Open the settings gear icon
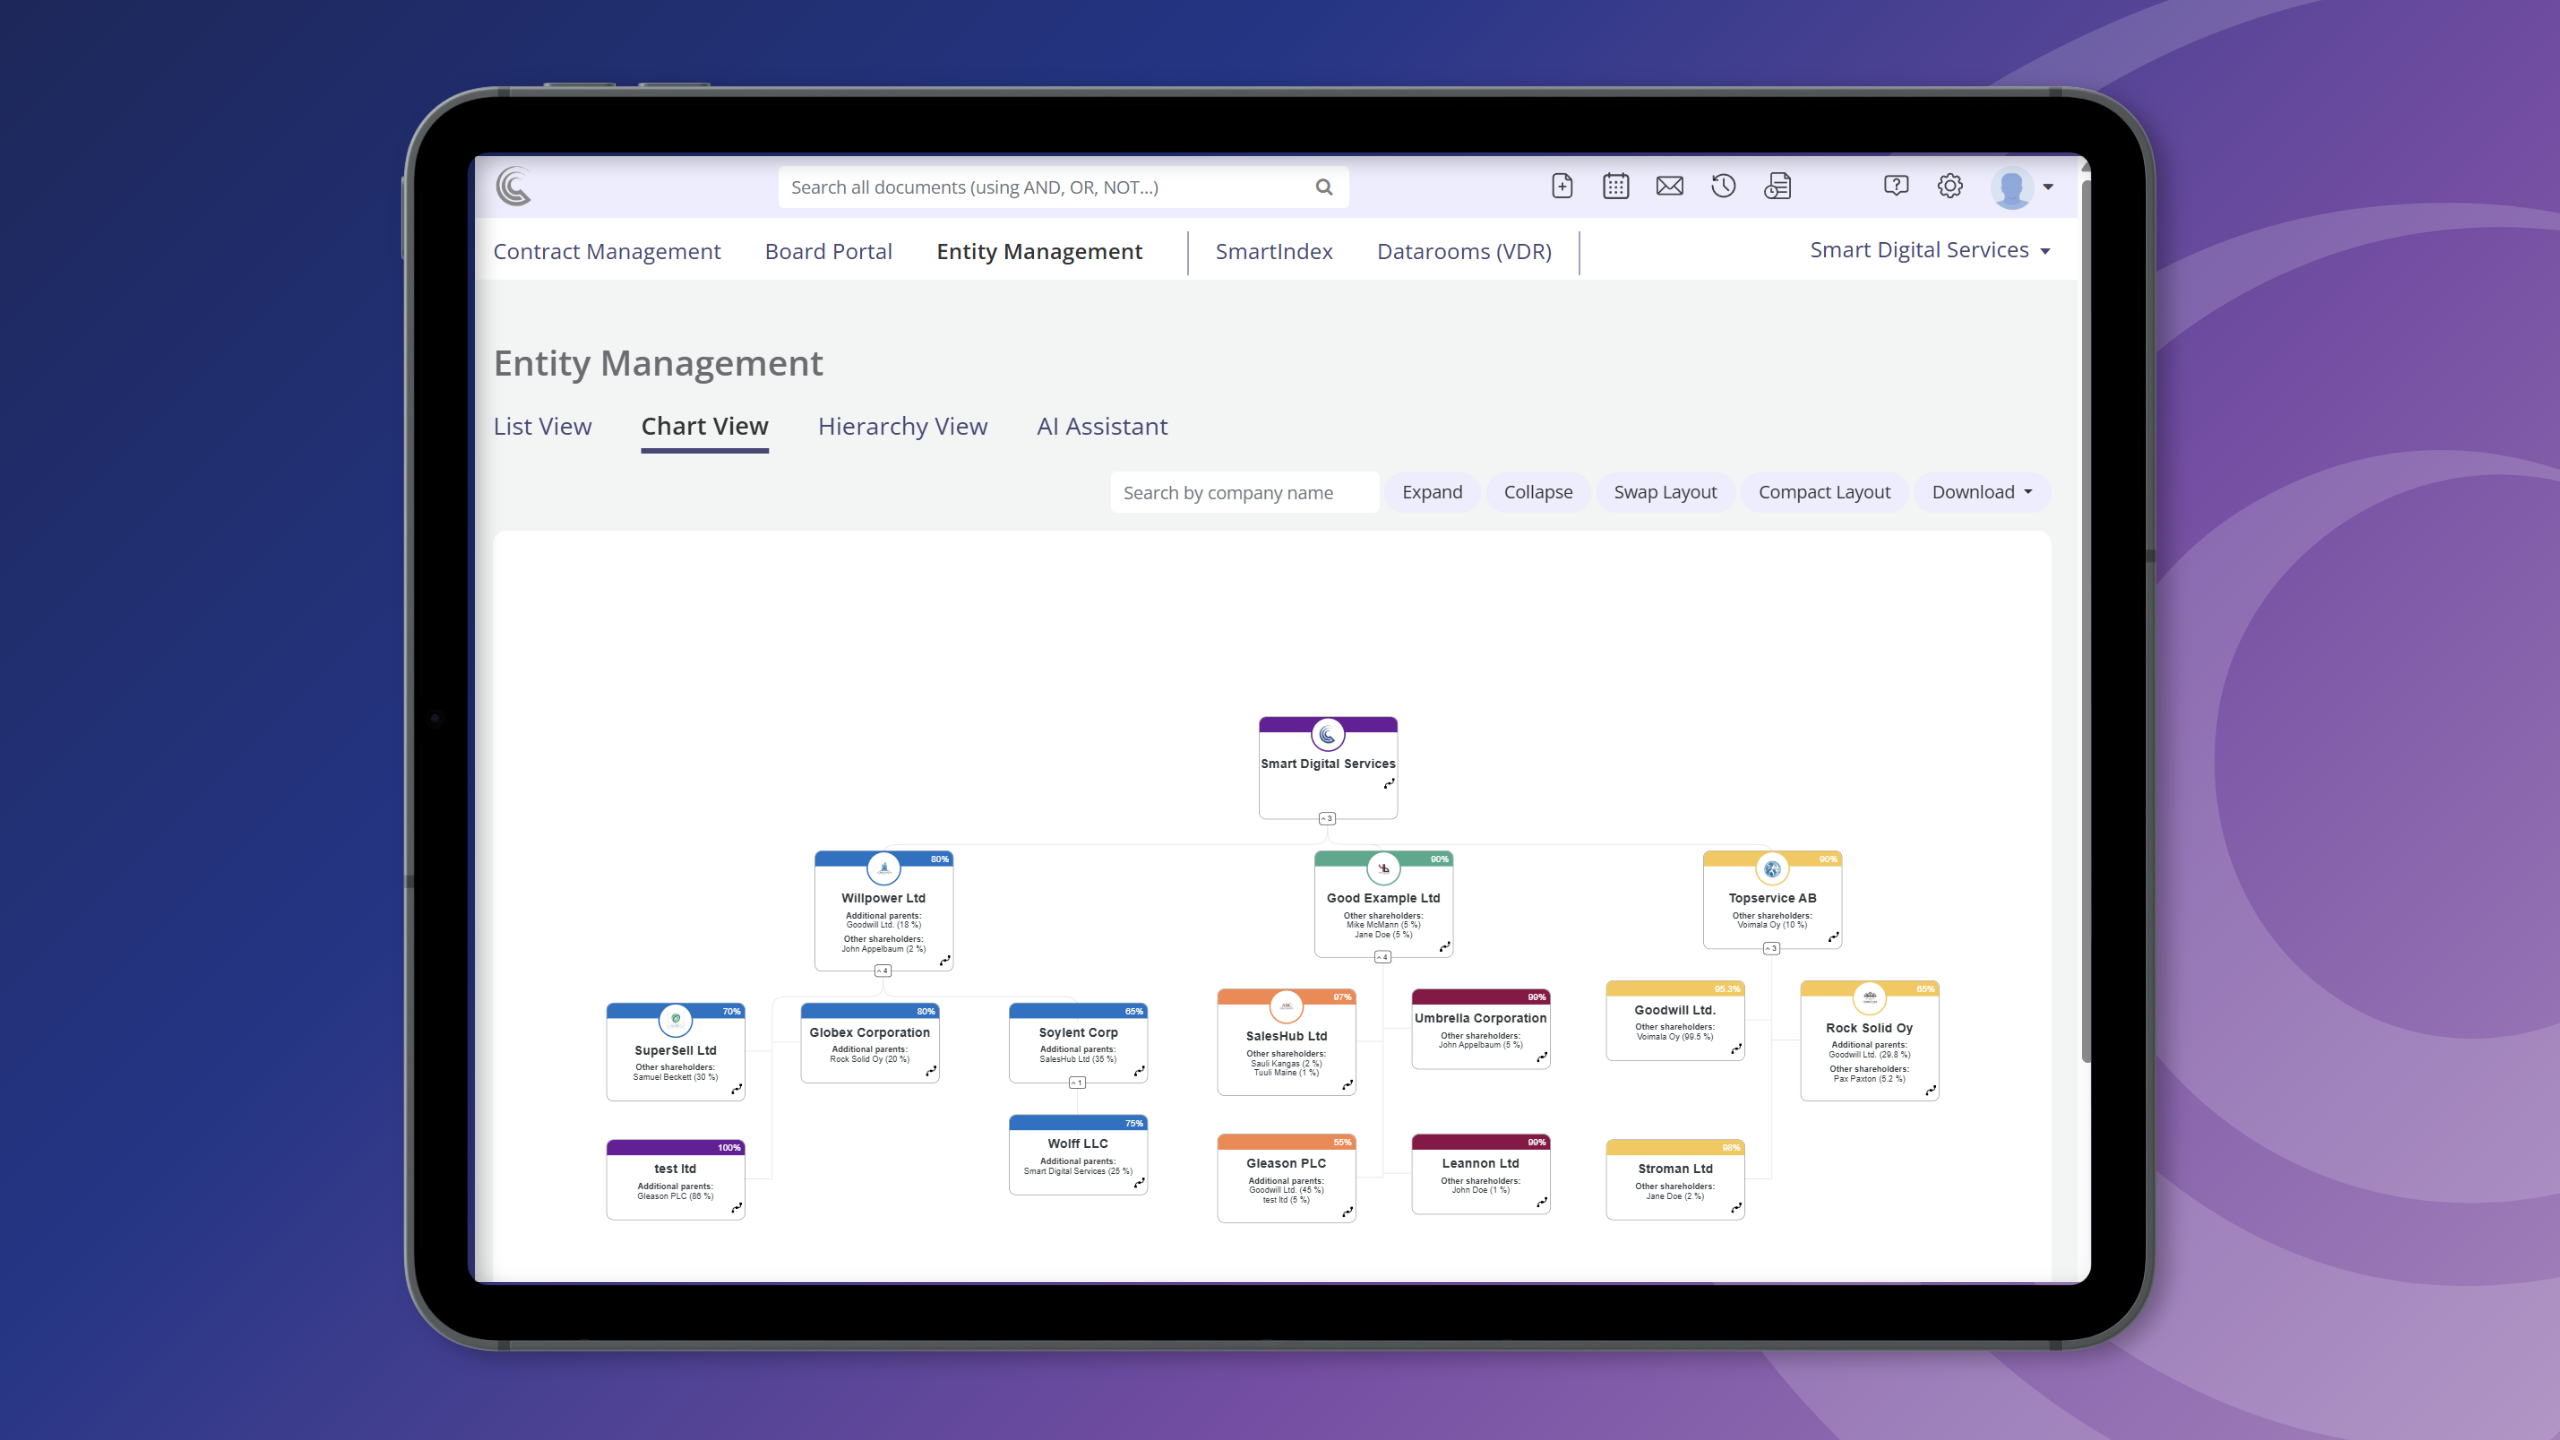 1949,186
